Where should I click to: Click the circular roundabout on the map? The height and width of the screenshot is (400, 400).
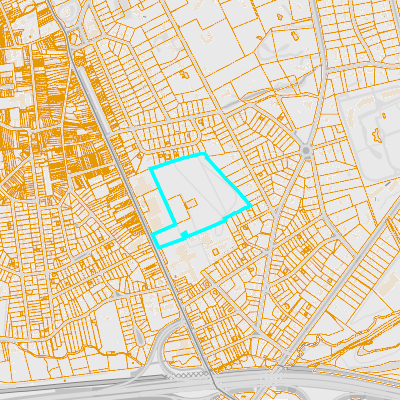306,151
